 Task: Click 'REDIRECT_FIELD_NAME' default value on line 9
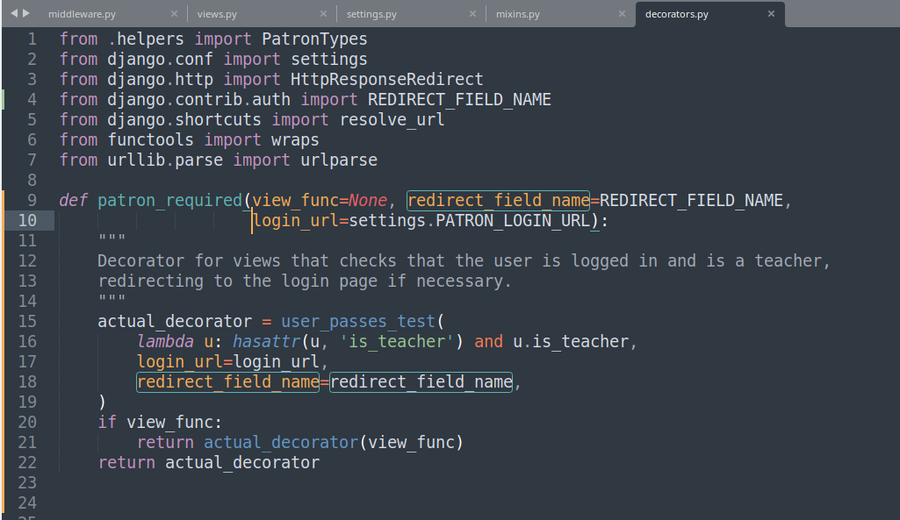click(x=691, y=201)
